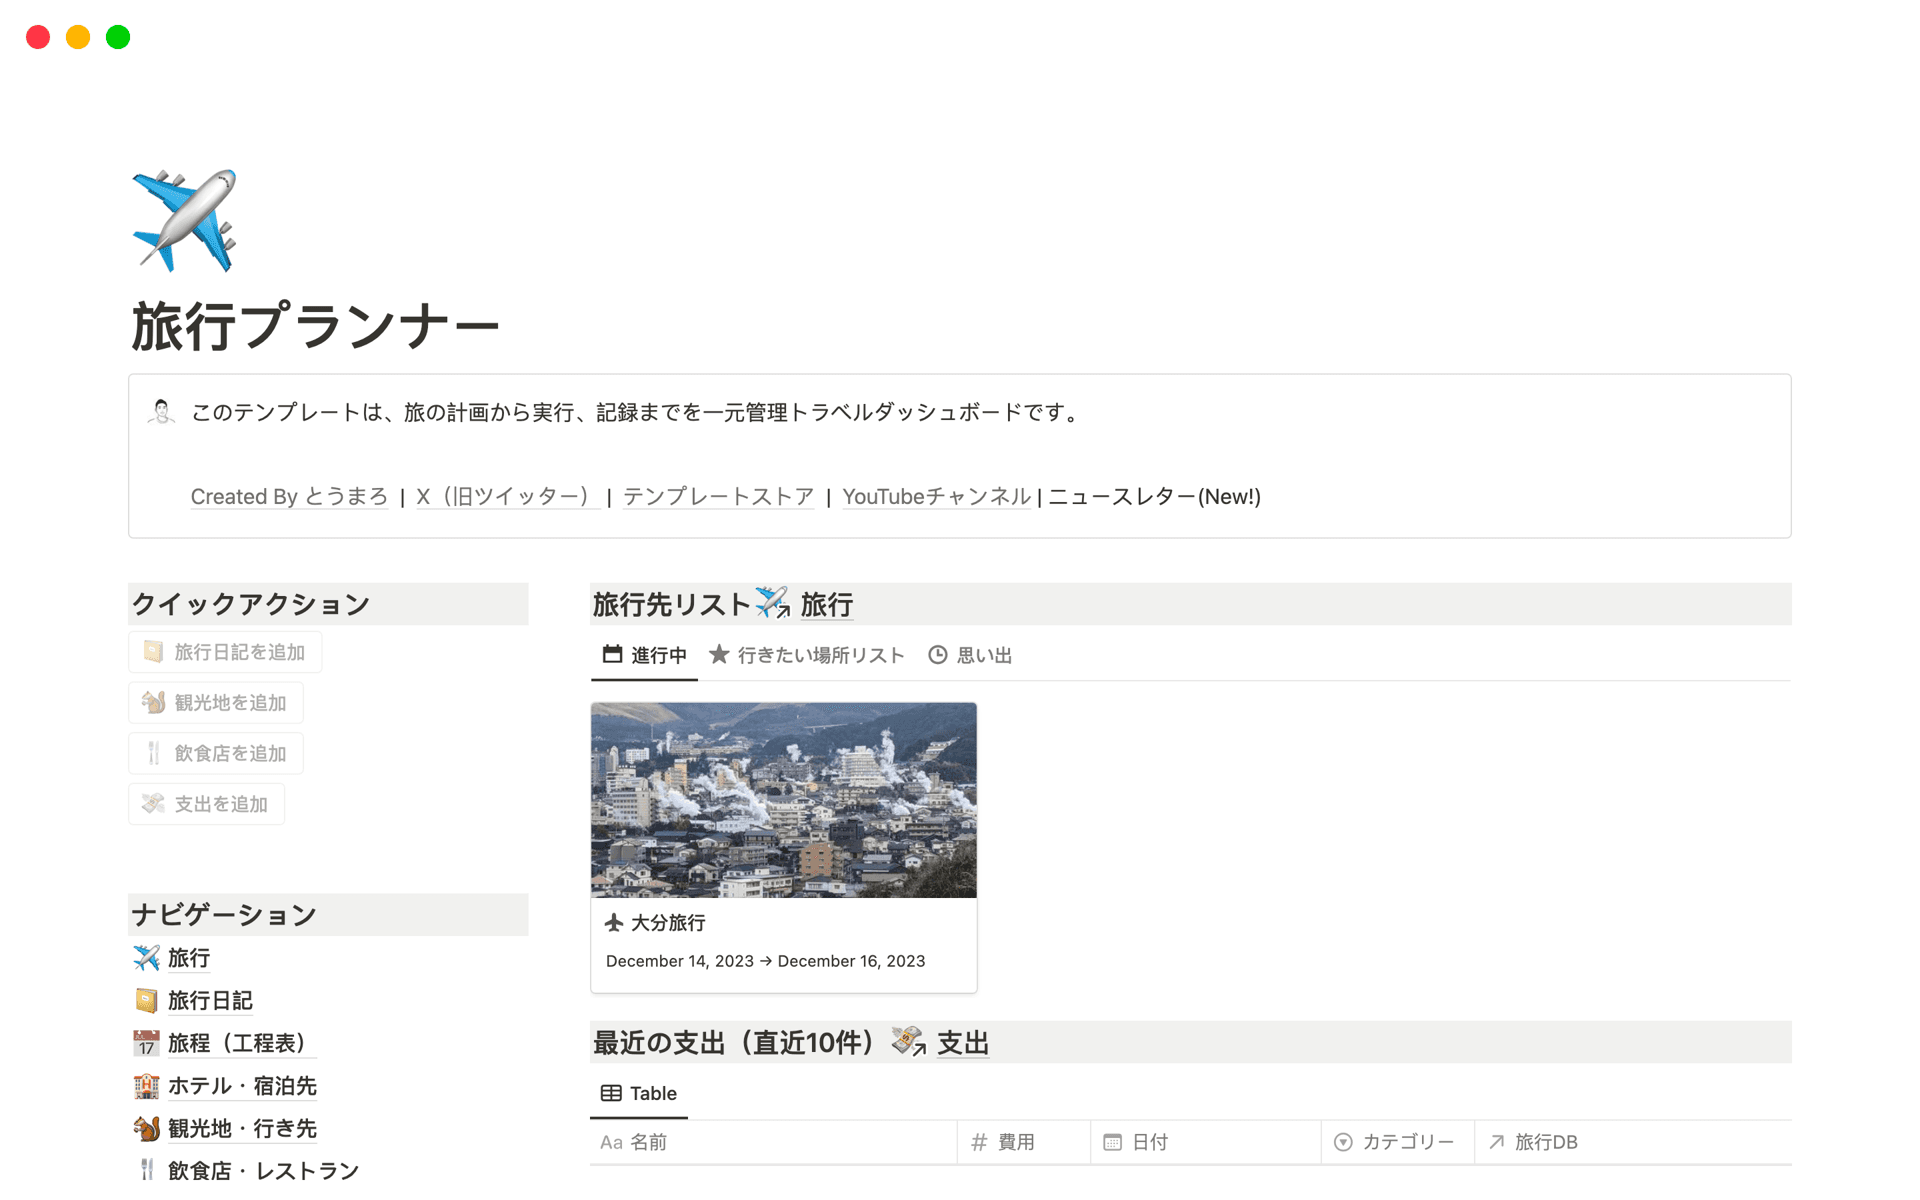Screen dimensions: 1920x1200
Task: Click the scroll icon on 観光地を追加 button
Action: pyautogui.click(x=153, y=702)
